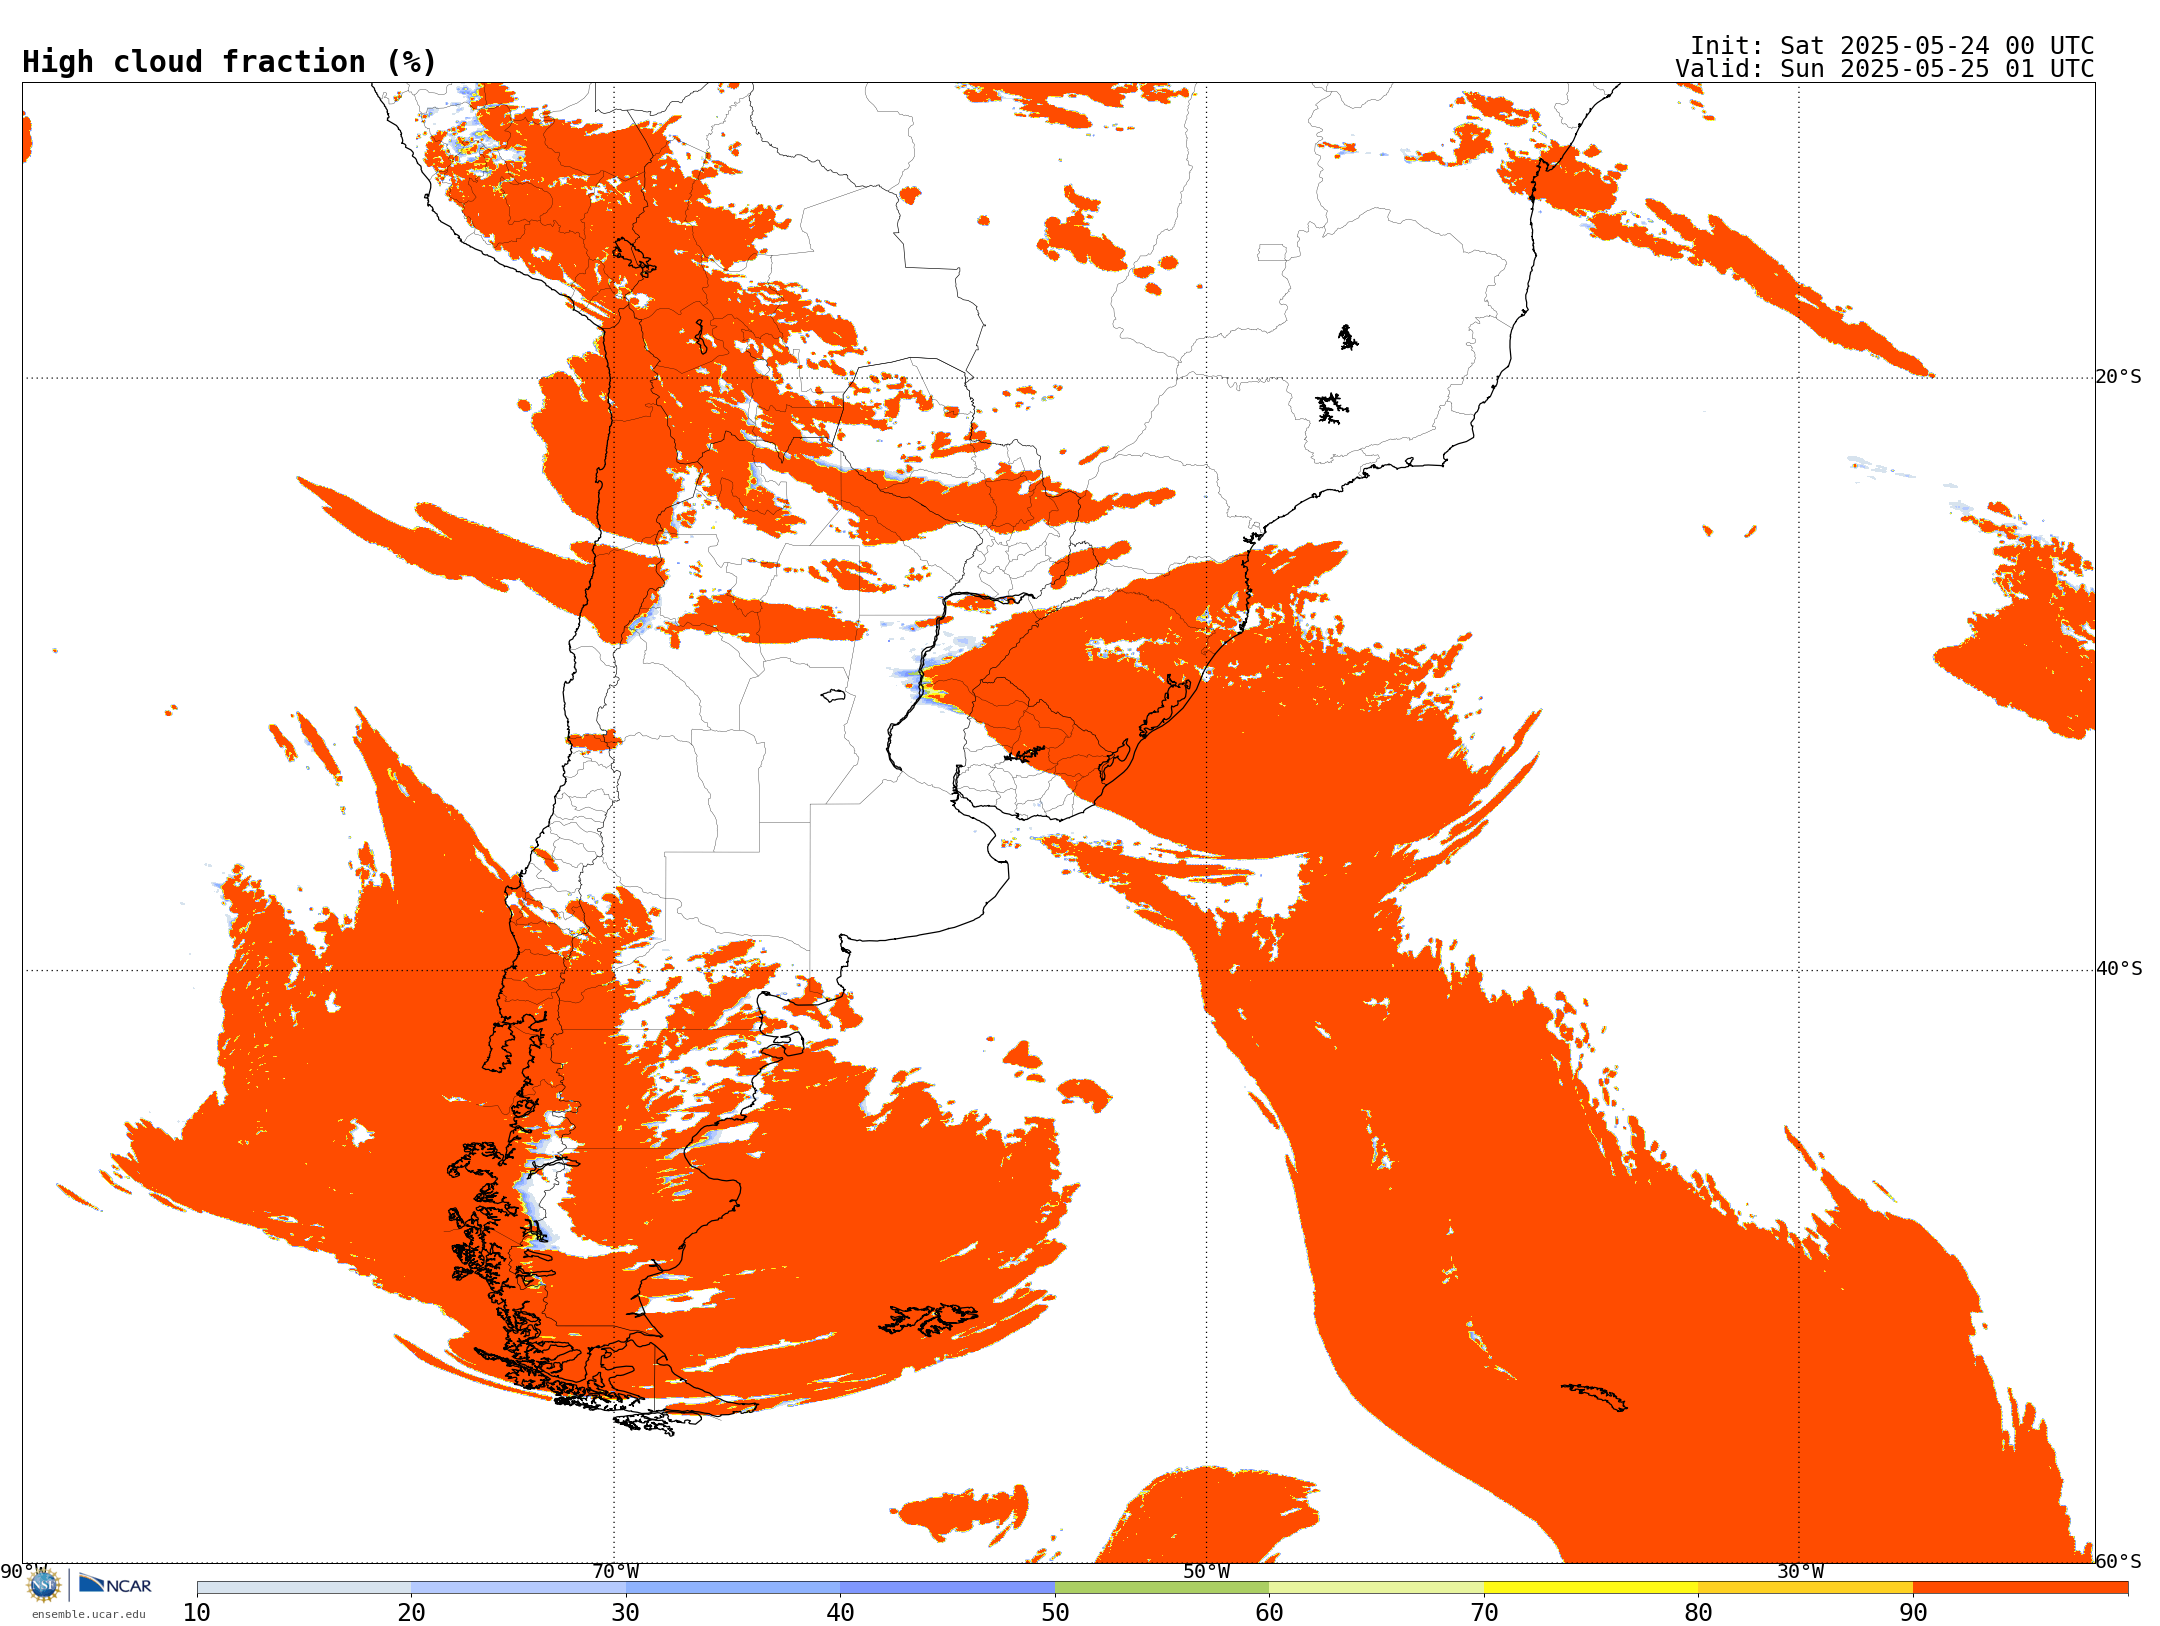Click the colorbar tick label 80

pos(1698,1612)
